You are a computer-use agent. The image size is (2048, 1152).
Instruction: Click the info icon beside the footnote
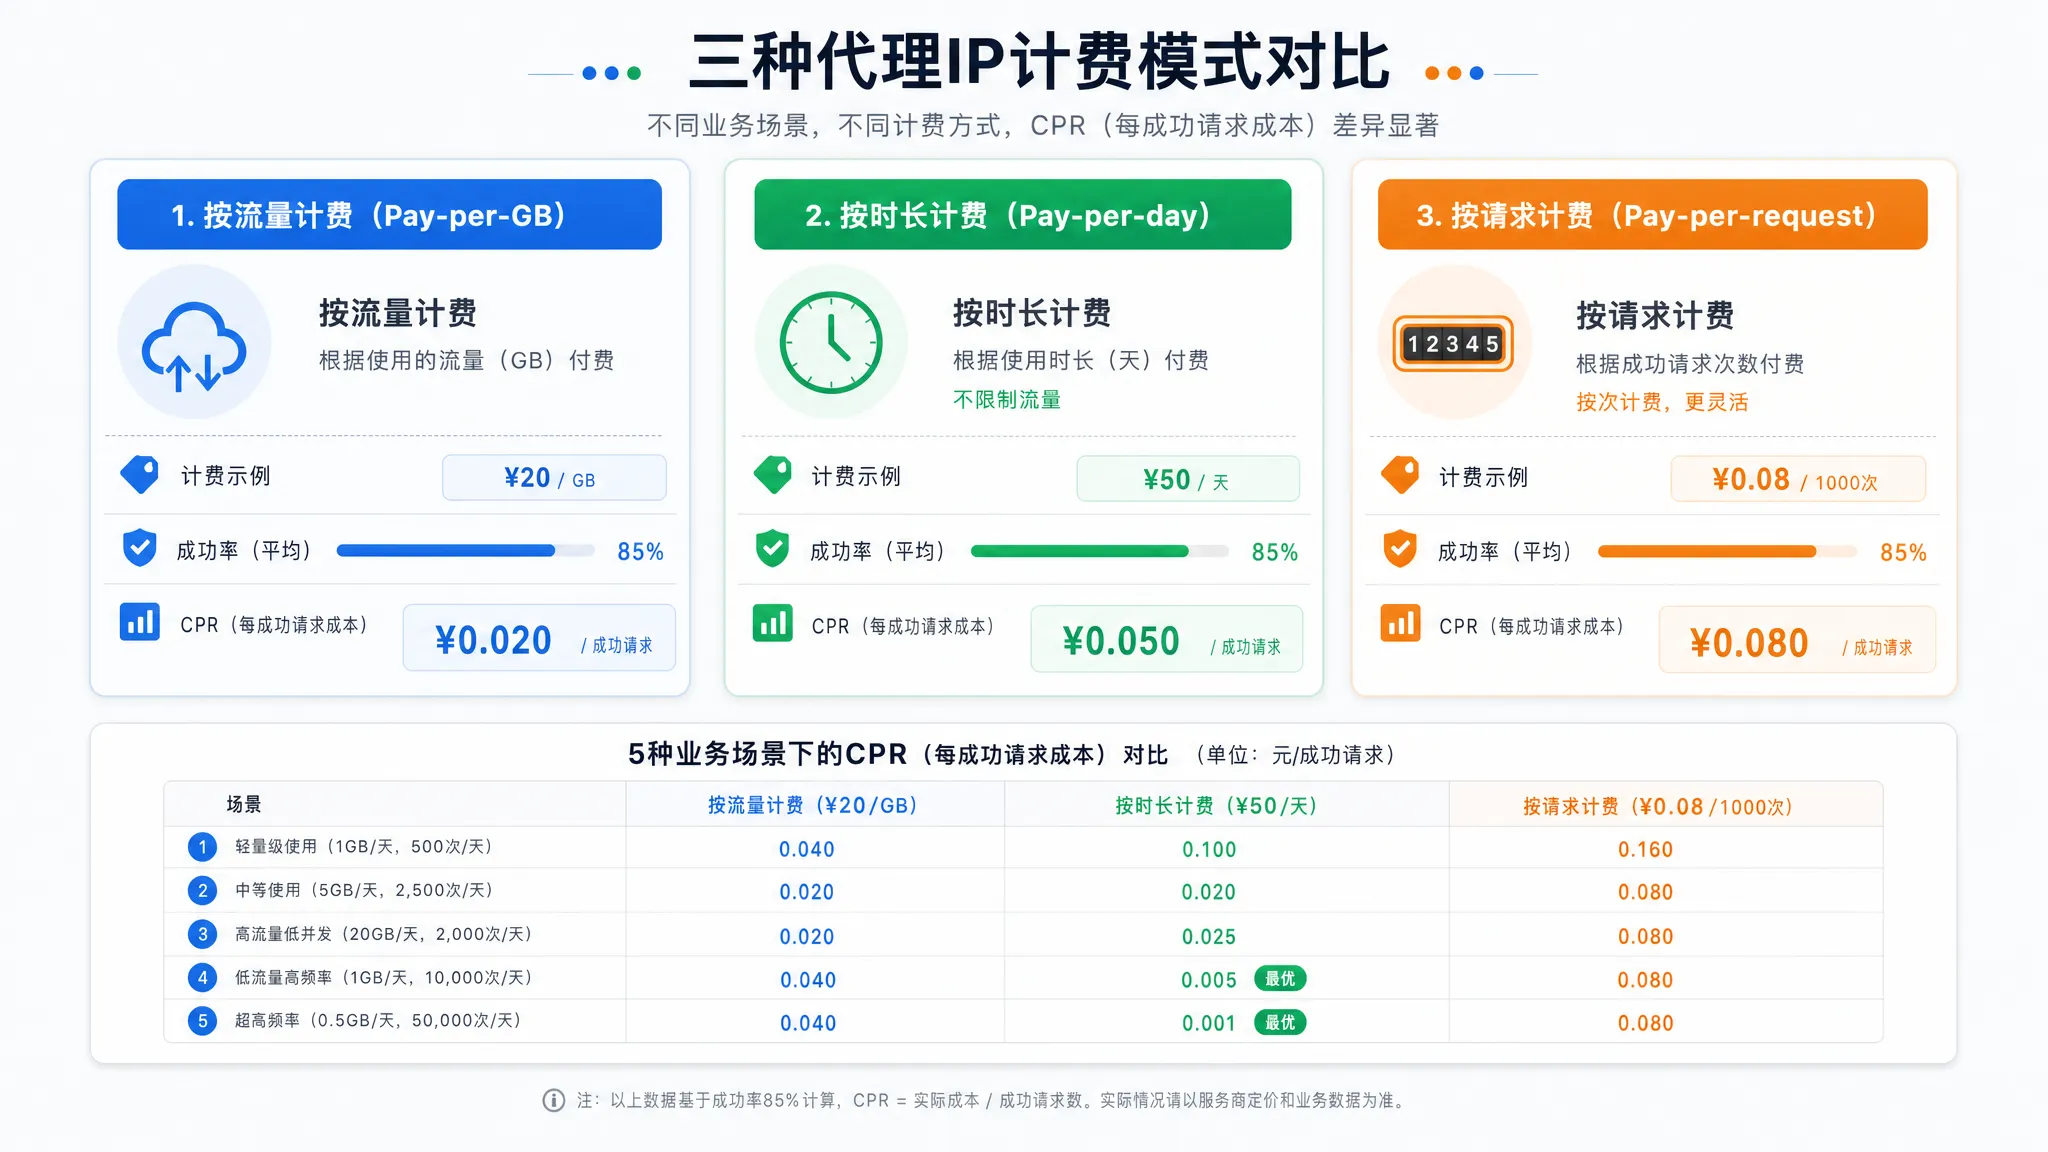[x=553, y=1100]
